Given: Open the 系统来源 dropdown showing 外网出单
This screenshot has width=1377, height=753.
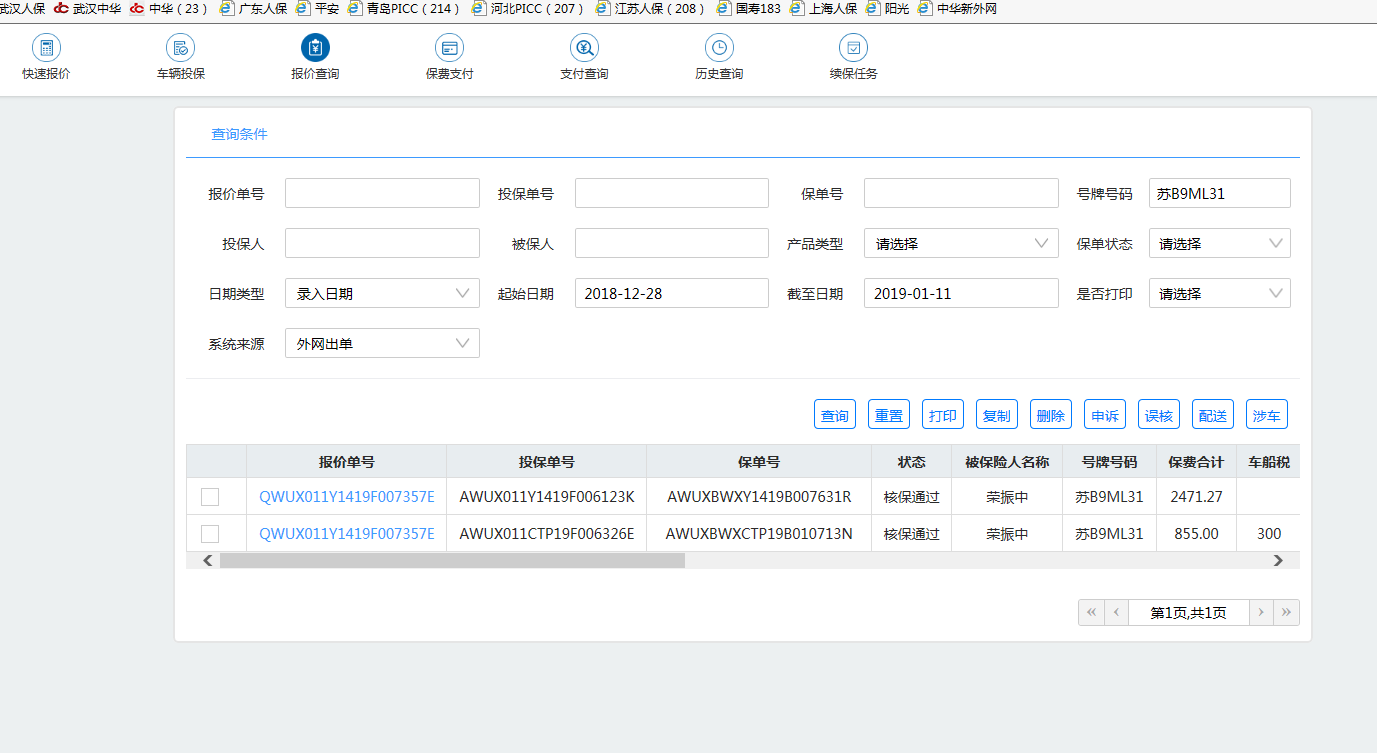Looking at the screenshot, I should coord(382,344).
